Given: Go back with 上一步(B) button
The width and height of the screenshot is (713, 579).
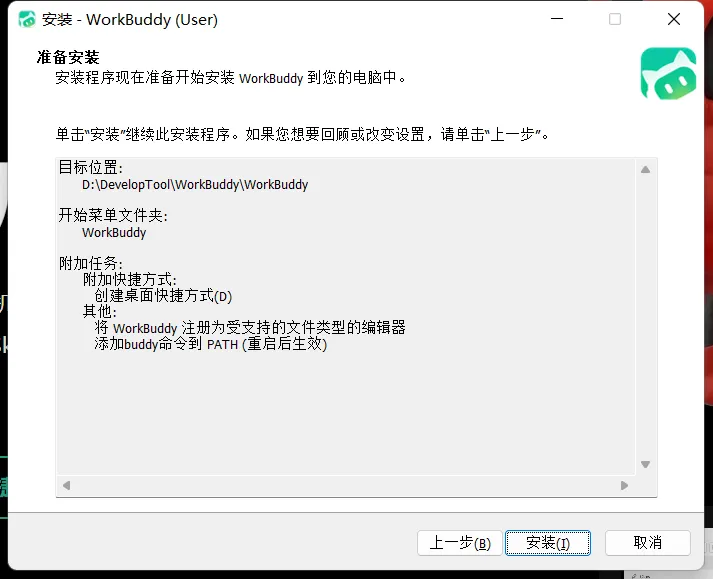Looking at the screenshot, I should (x=459, y=543).
